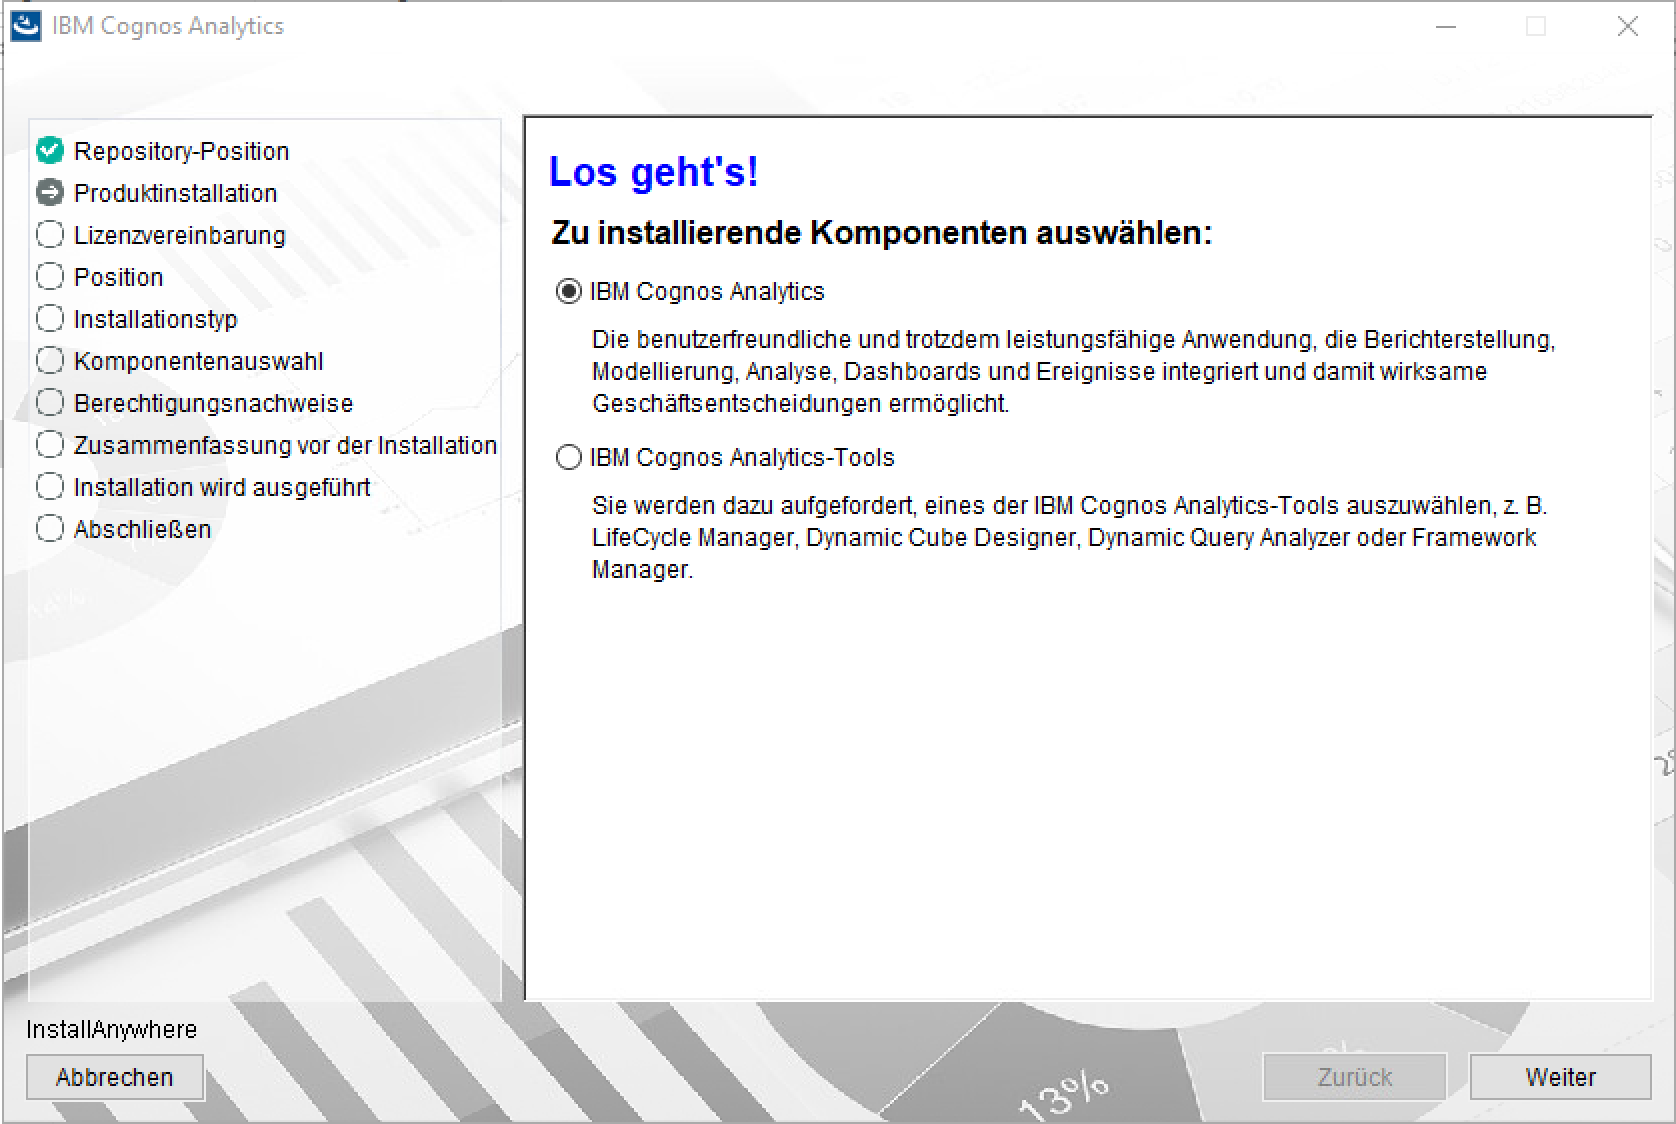The width and height of the screenshot is (1676, 1124).
Task: Click the green checkmark beside Repository-Position
Action: [50, 151]
